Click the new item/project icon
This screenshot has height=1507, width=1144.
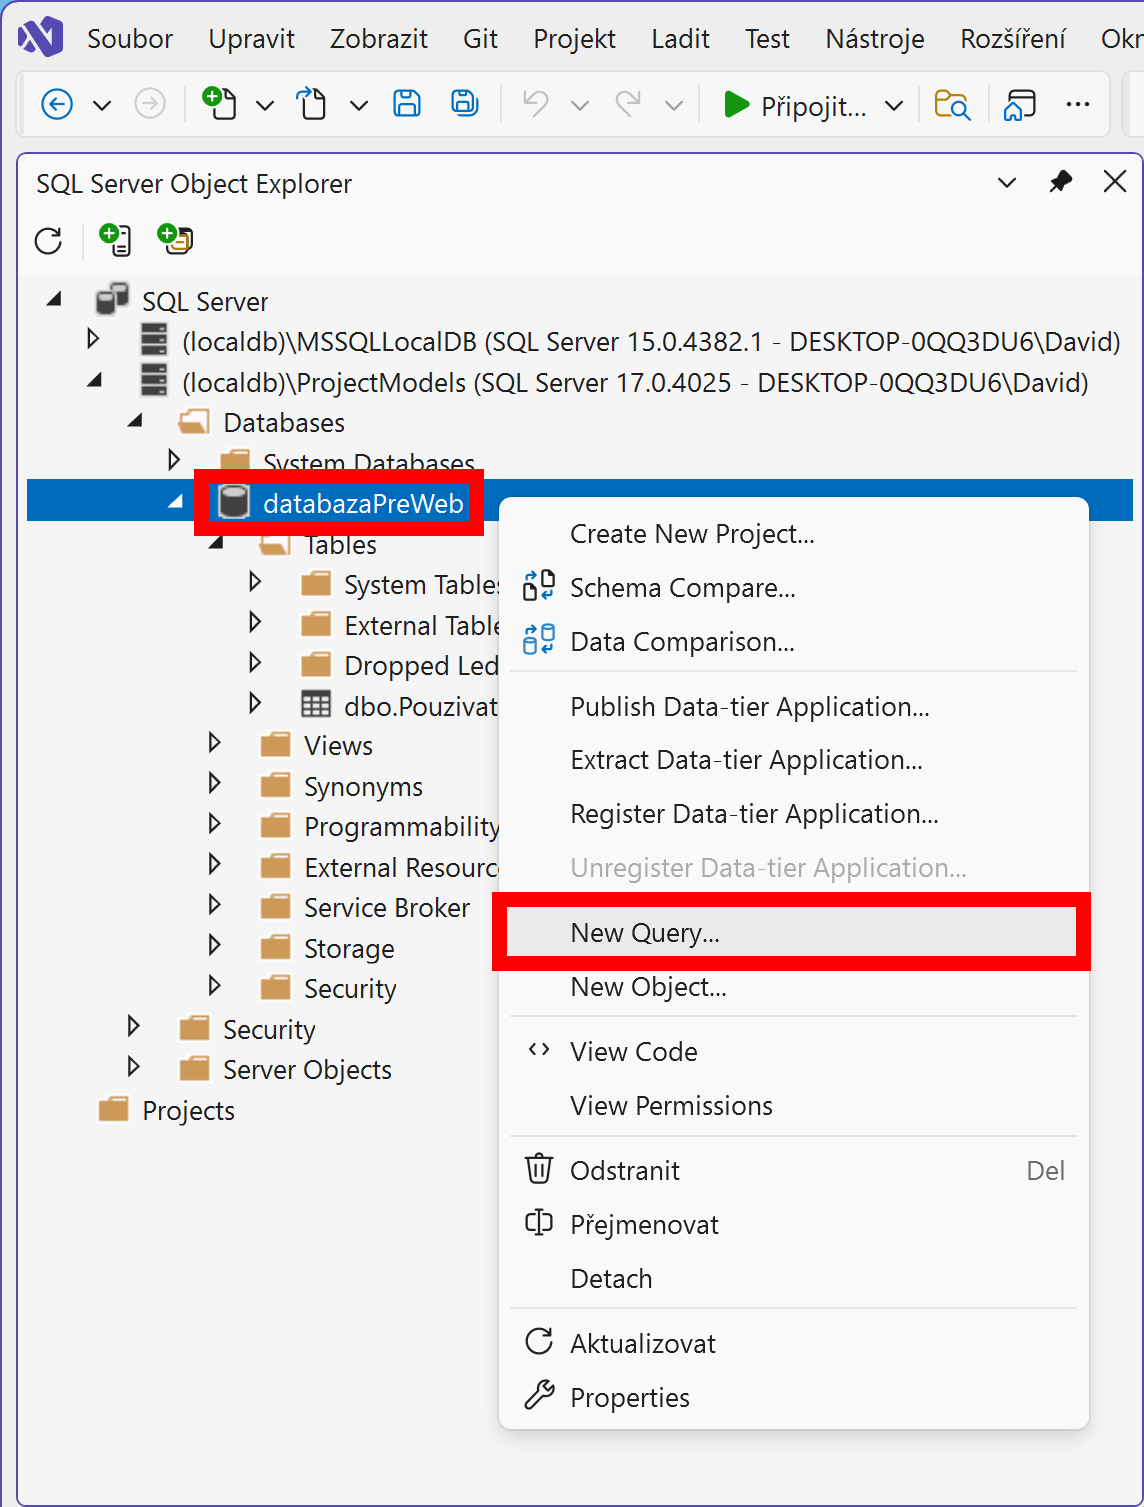tap(219, 103)
